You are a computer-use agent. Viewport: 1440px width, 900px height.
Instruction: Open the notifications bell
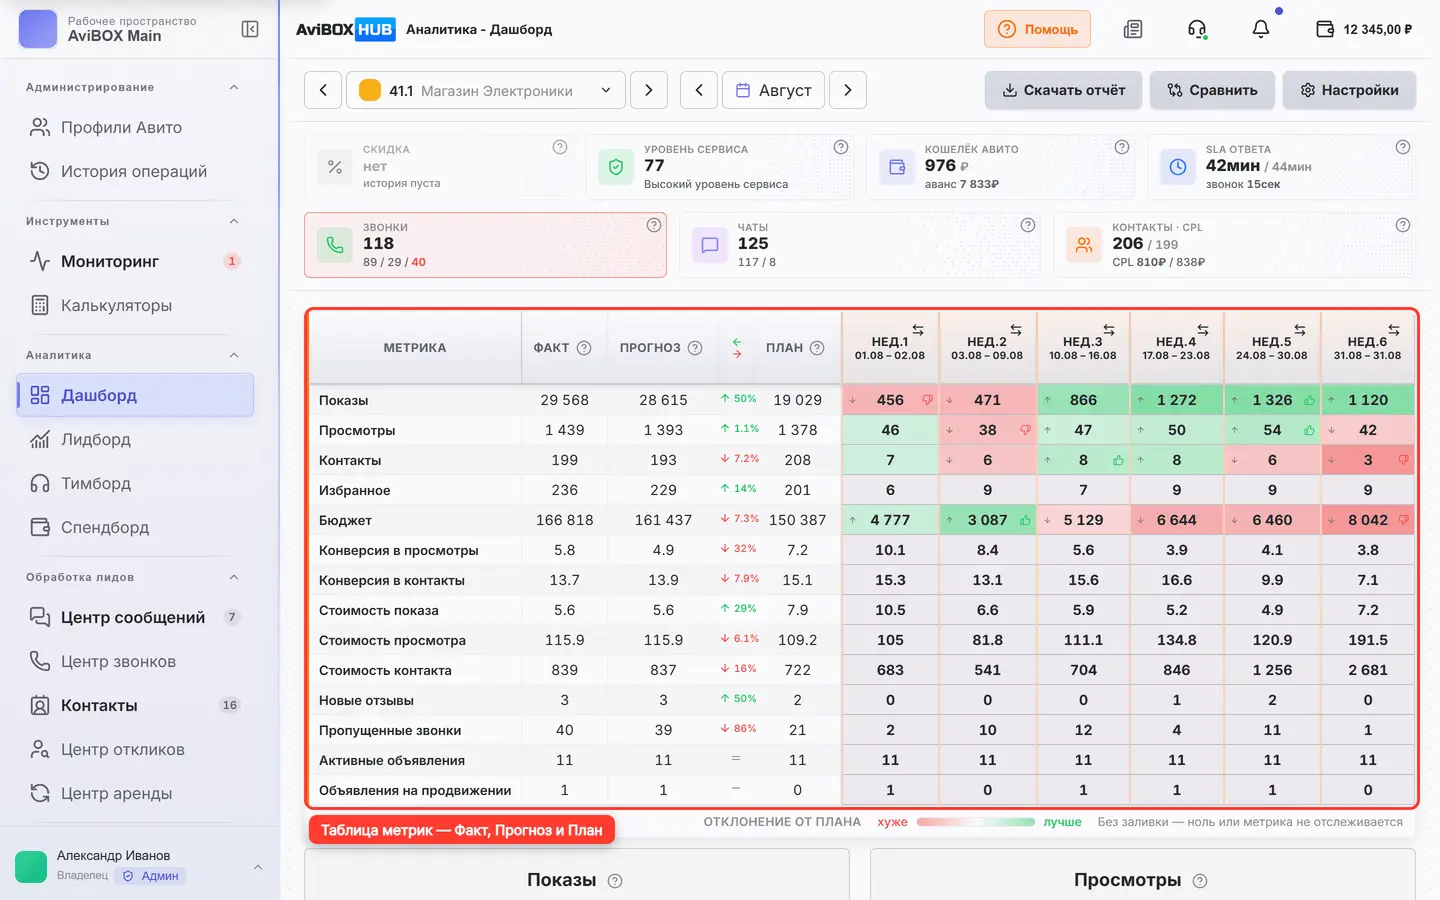(1261, 29)
